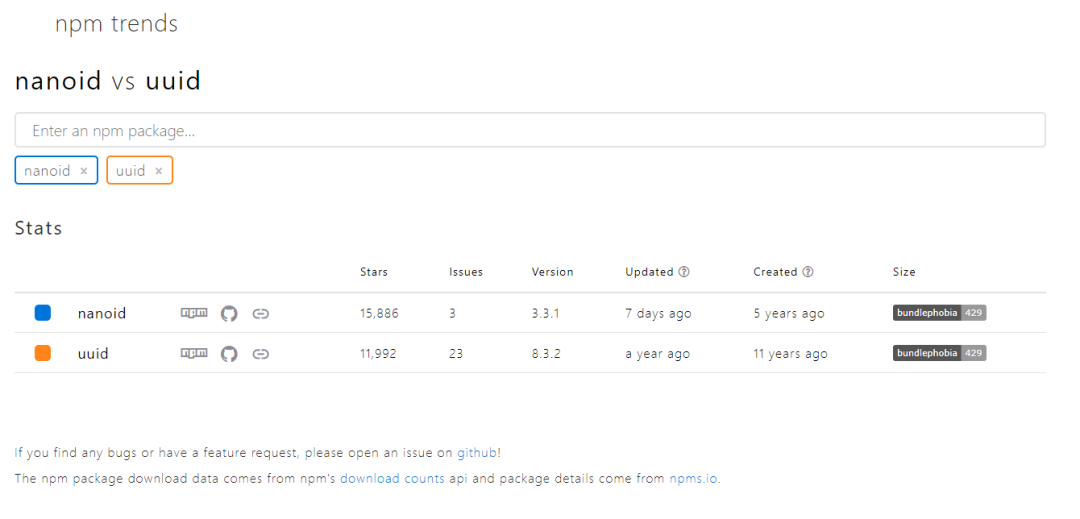Open uuid's GitHub repository icon
The height and width of the screenshot is (519, 1080).
tap(229, 353)
